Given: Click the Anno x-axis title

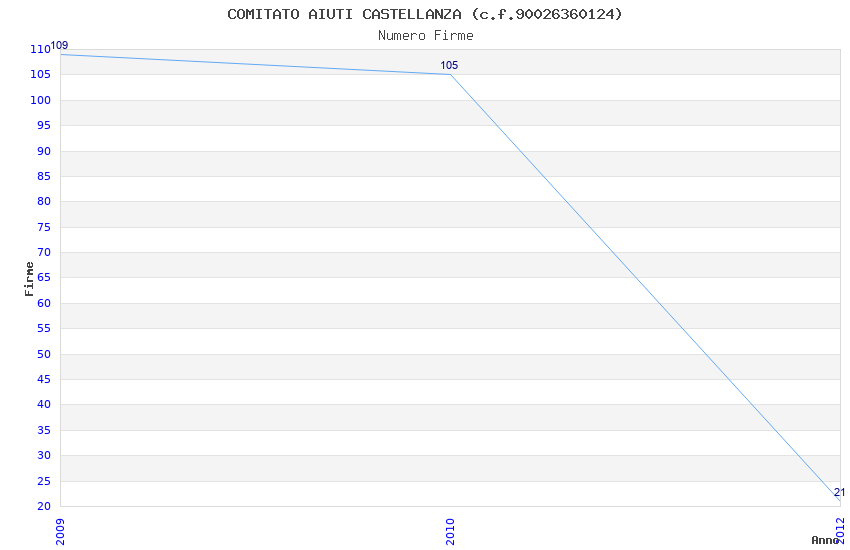Looking at the screenshot, I should [x=825, y=540].
